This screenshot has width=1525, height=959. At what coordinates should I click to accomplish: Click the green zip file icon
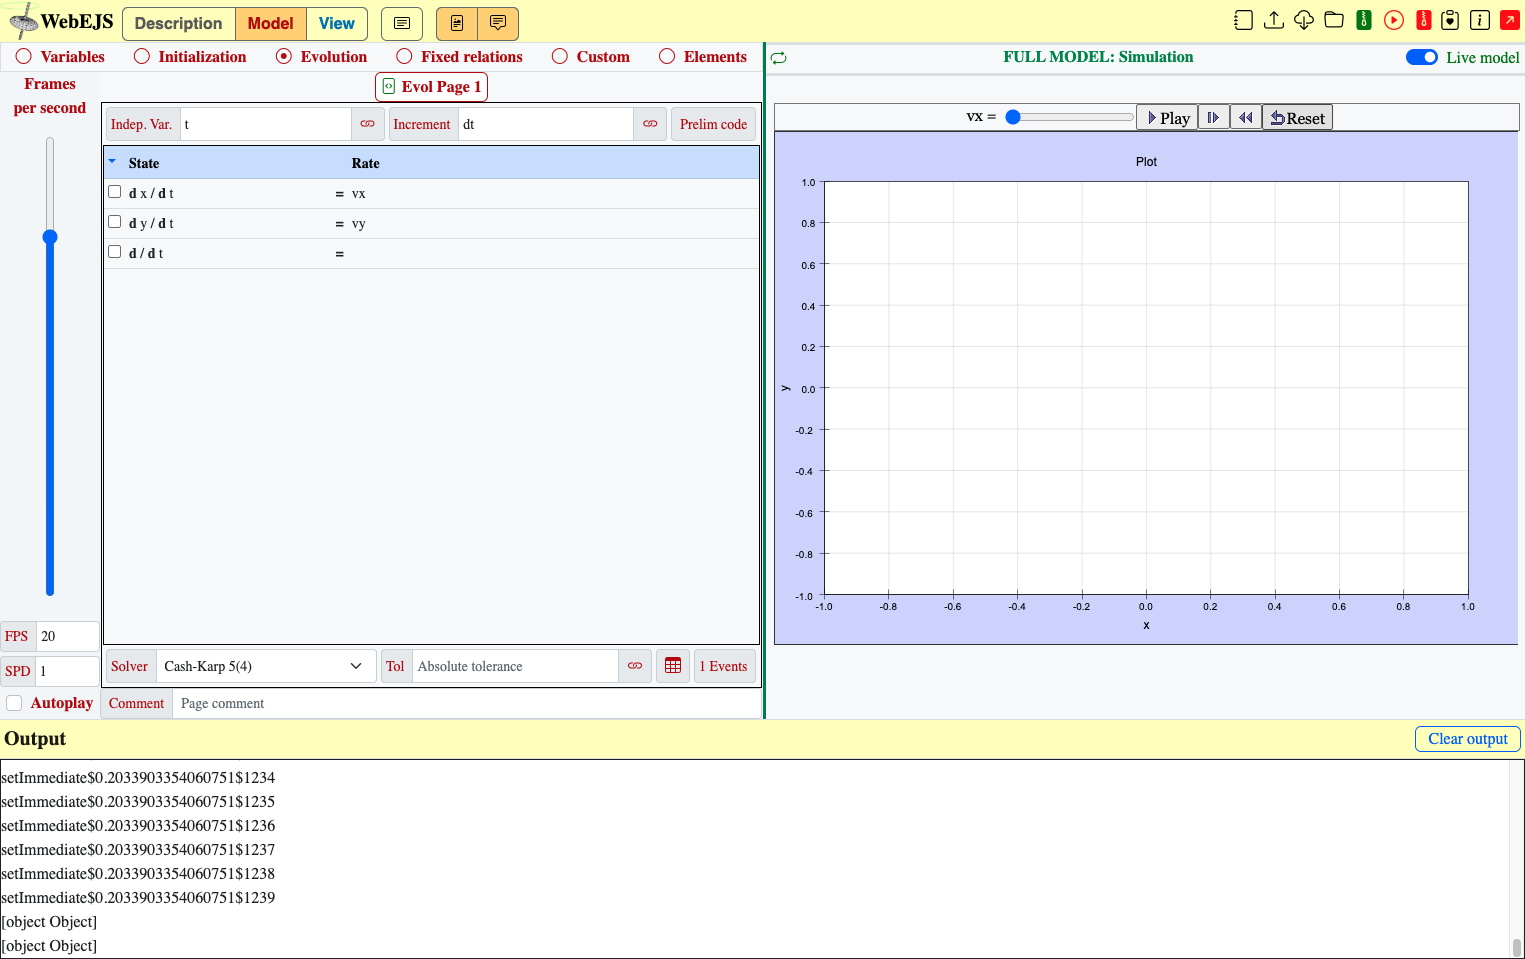pyautogui.click(x=1363, y=20)
